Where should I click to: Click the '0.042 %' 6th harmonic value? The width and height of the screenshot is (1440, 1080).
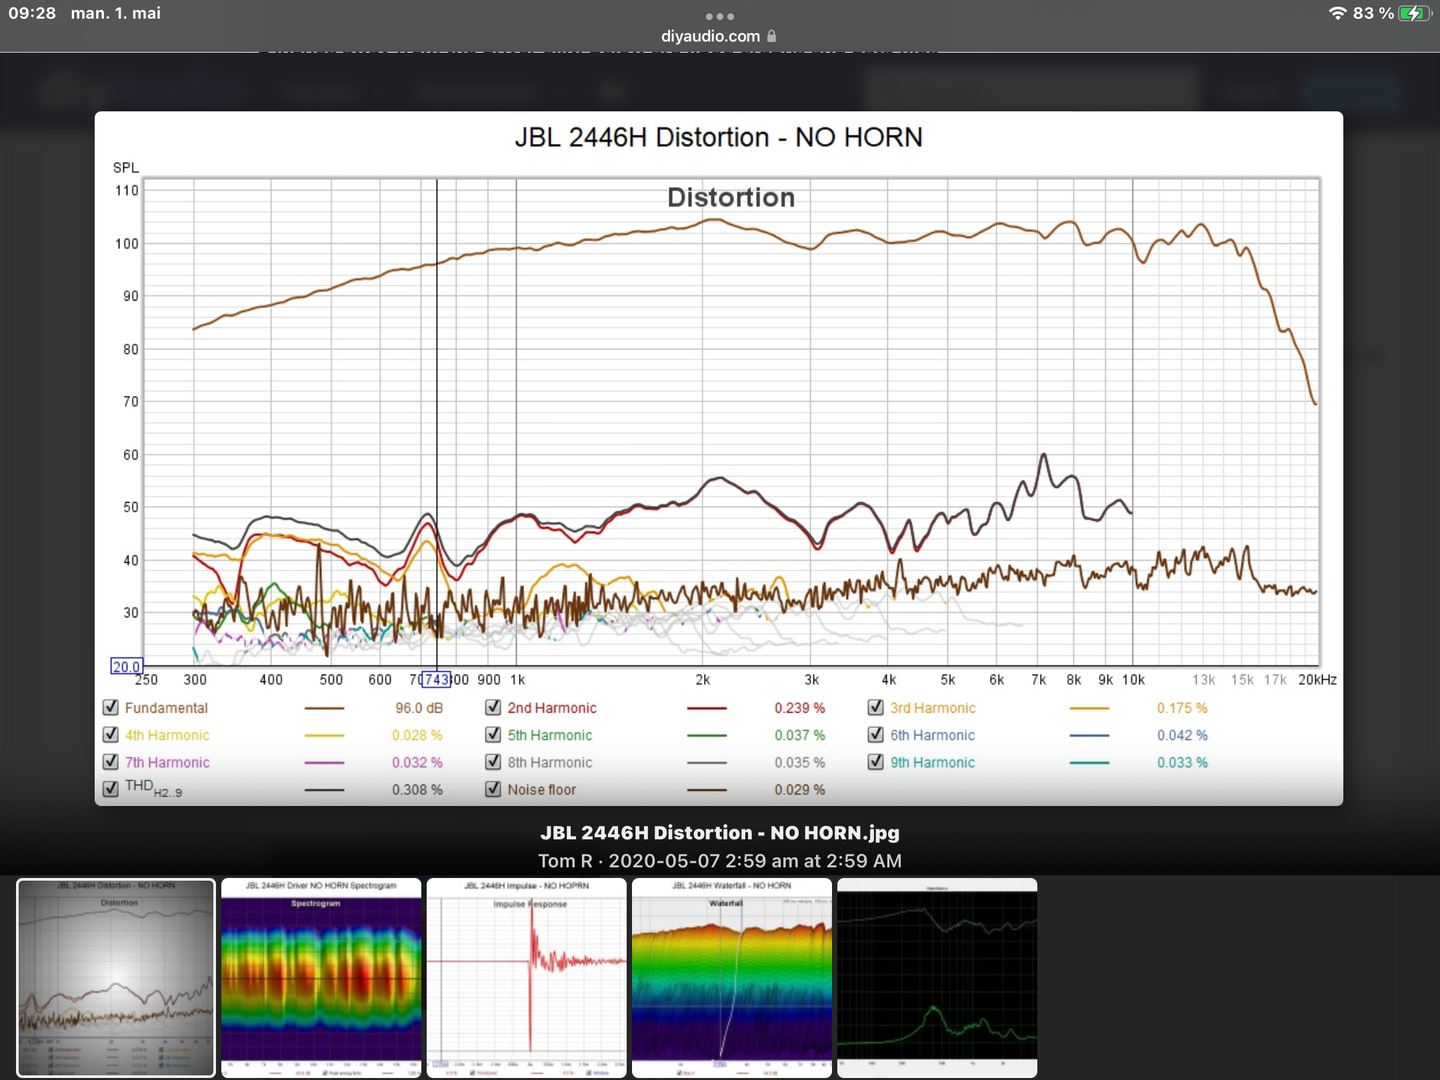click(1182, 735)
